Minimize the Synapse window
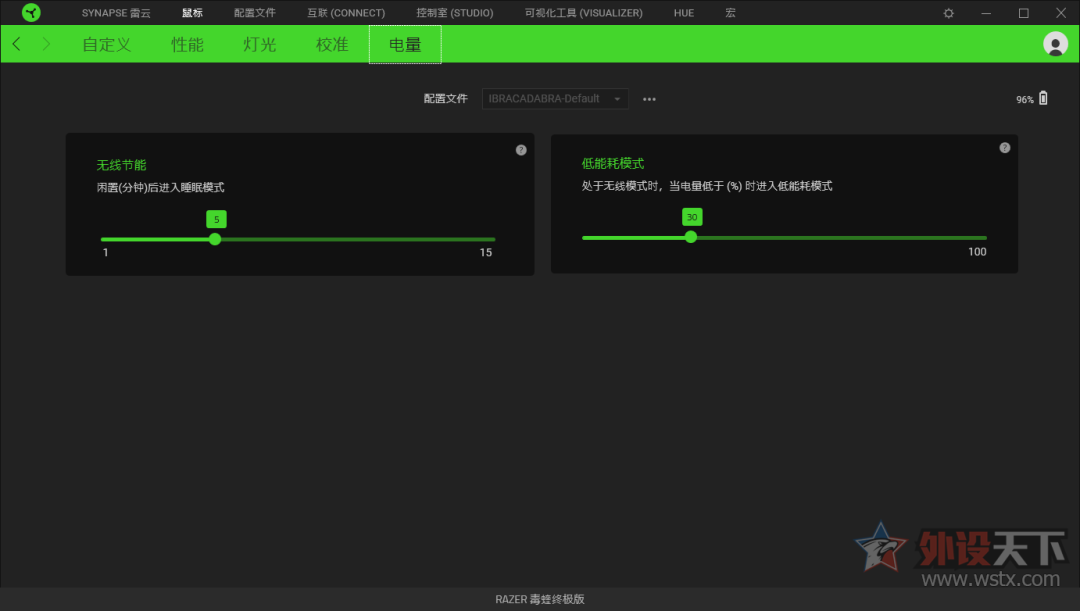This screenshot has width=1080, height=611. coord(986,13)
